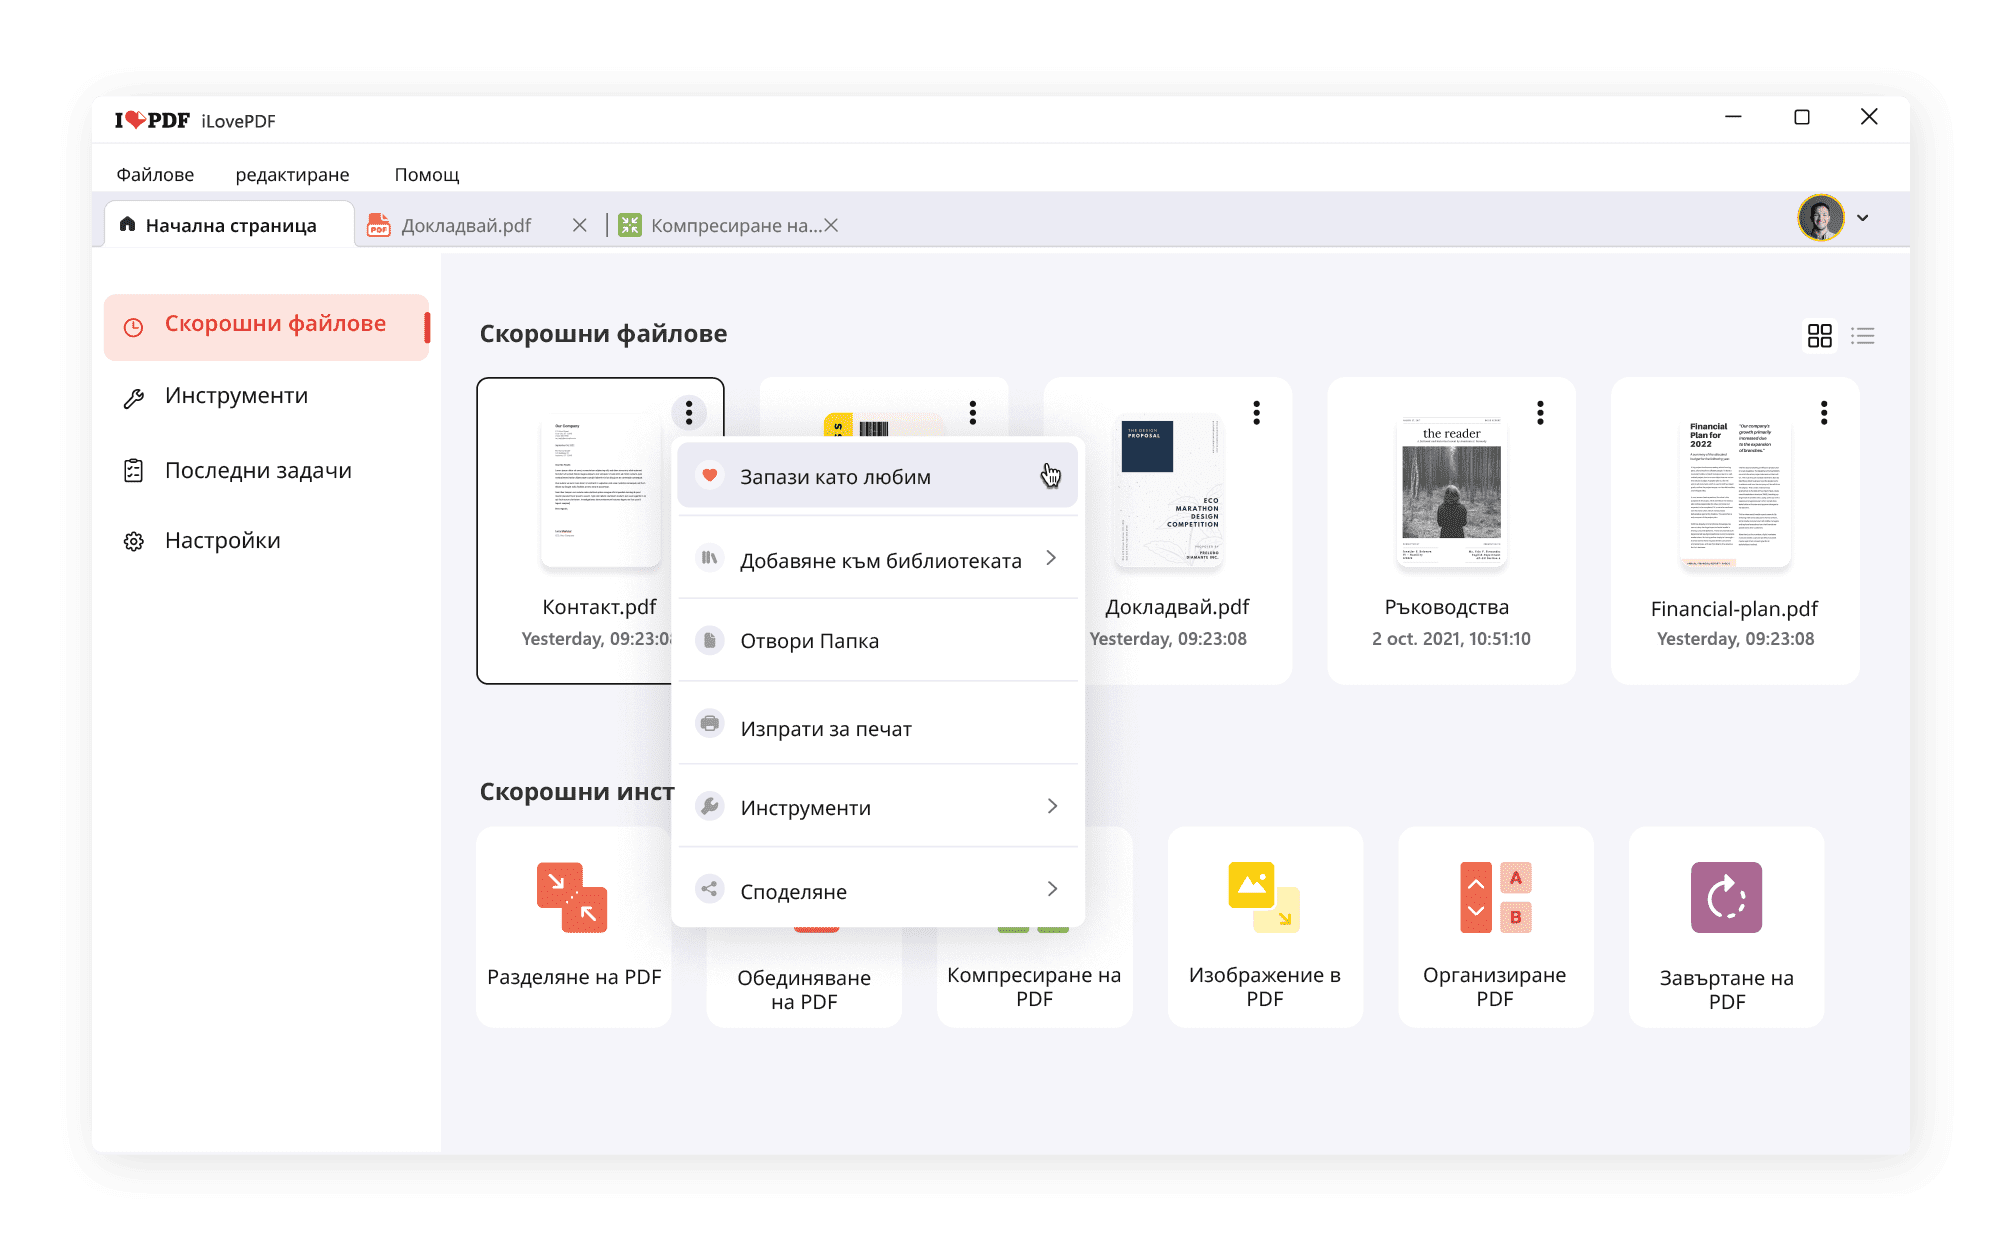The image size is (2000, 1254).
Task: Click the gear icon for Настройки
Action: 133,542
